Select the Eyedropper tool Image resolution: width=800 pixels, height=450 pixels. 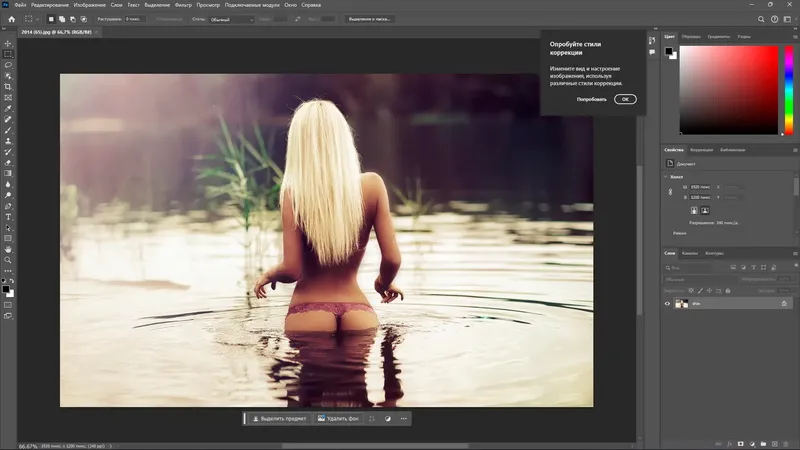tap(8, 108)
